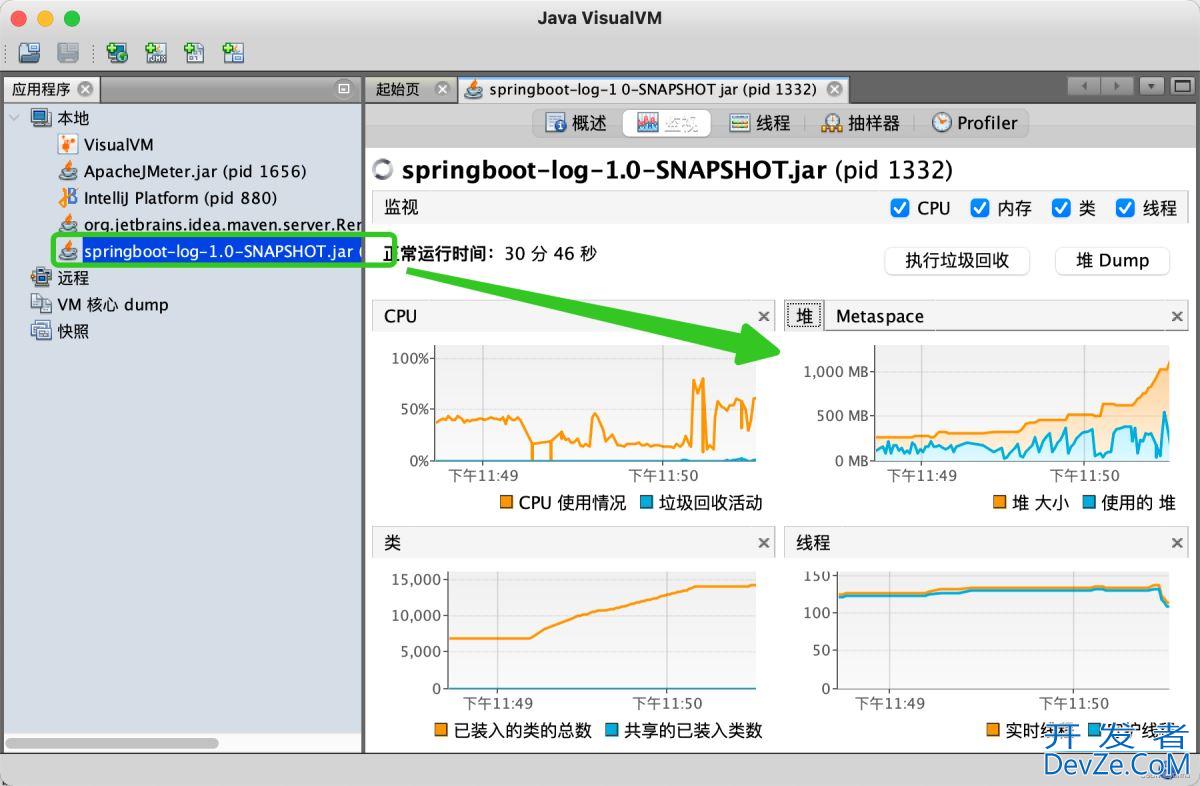Screen dimensions: 1200x786
Task: Click the 已装入的类的总数 legend swatch
Action: (441, 730)
